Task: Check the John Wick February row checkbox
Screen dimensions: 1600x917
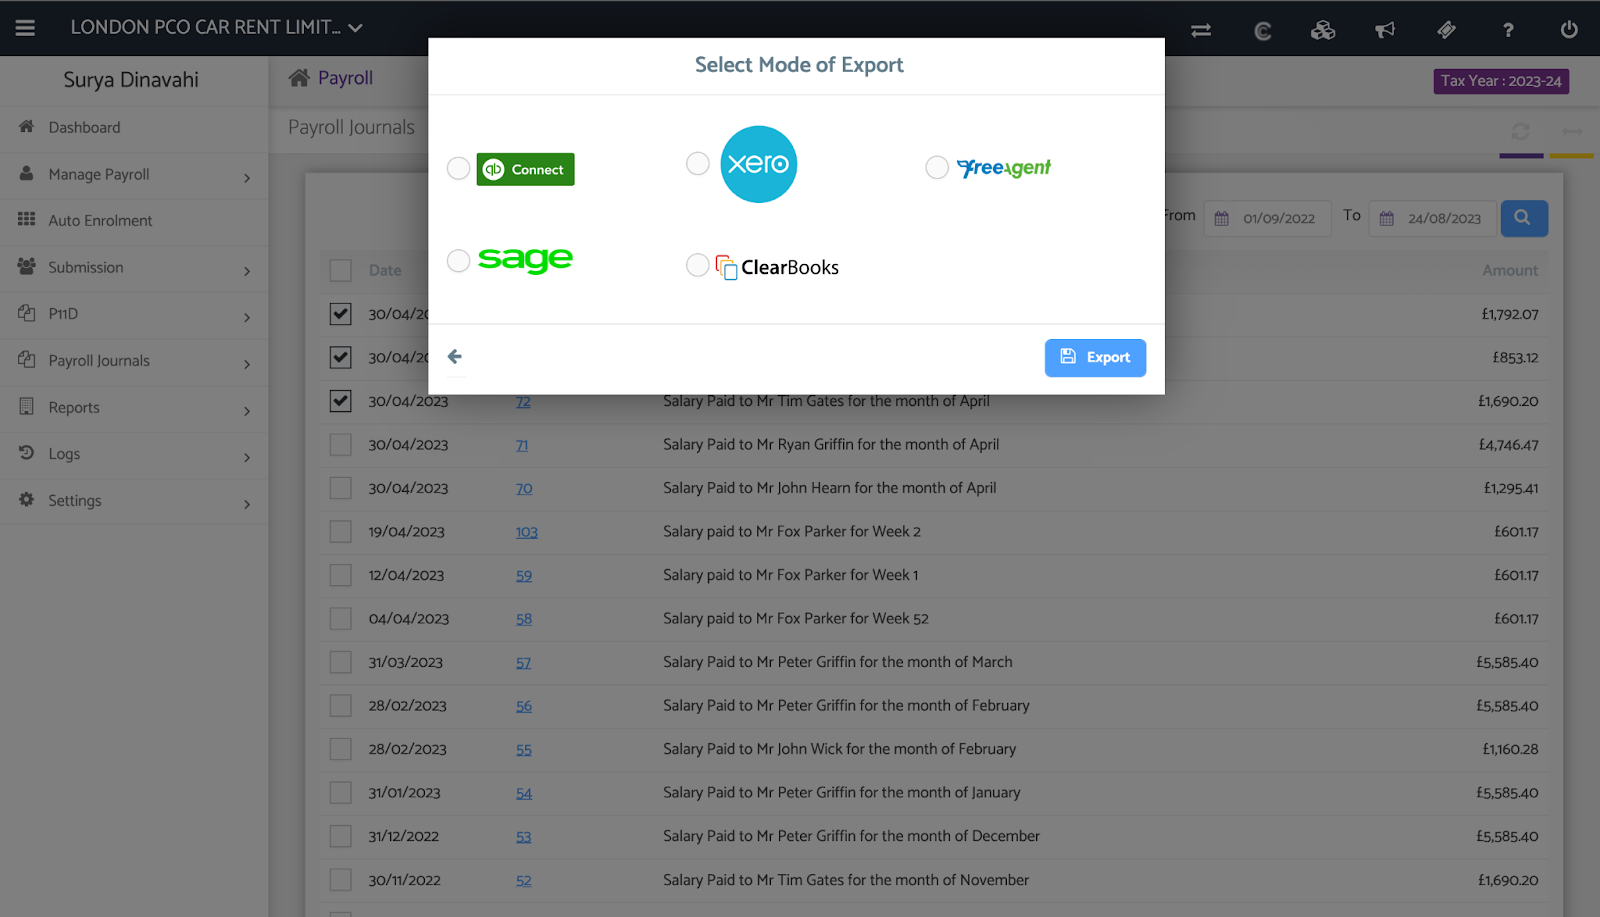Action: (341, 749)
